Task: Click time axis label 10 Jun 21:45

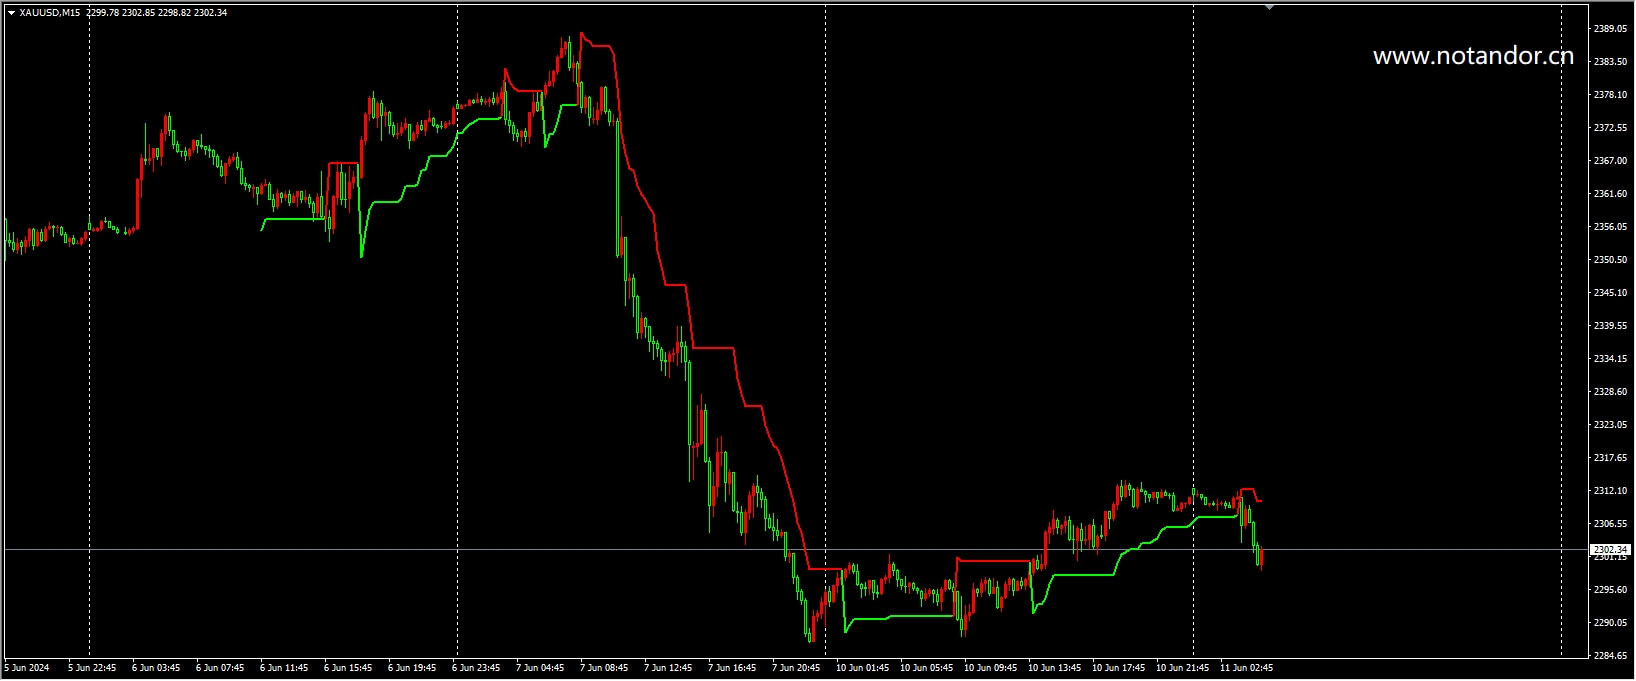Action: 1182,668
